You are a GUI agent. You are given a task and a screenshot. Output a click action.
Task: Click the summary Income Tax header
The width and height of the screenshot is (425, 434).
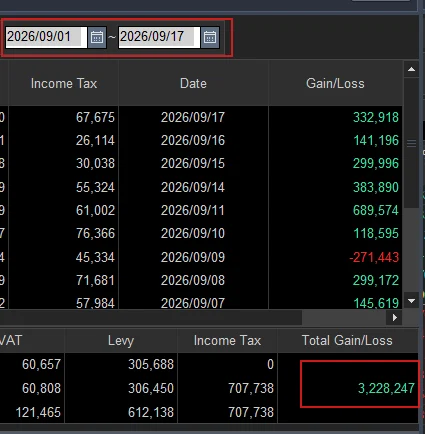(x=227, y=341)
